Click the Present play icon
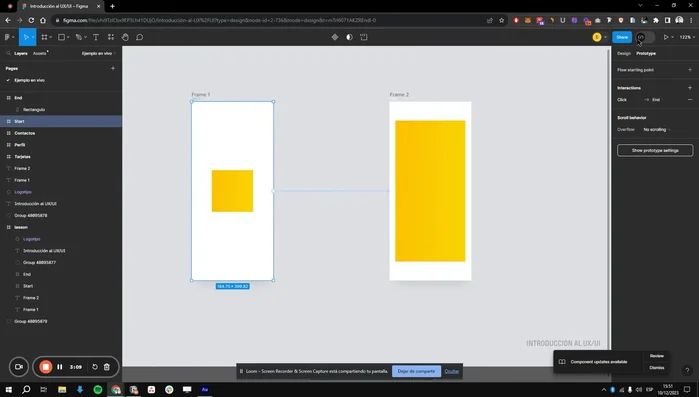This screenshot has height=397, width=699. [666, 37]
